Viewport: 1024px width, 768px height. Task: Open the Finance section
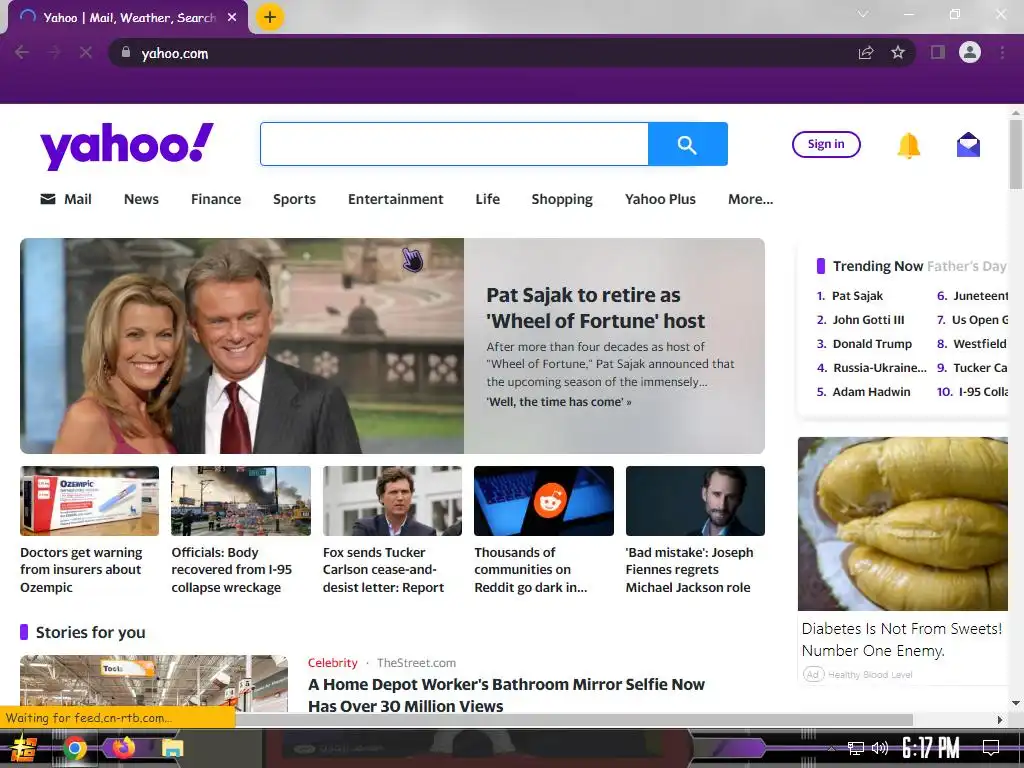[x=216, y=199]
